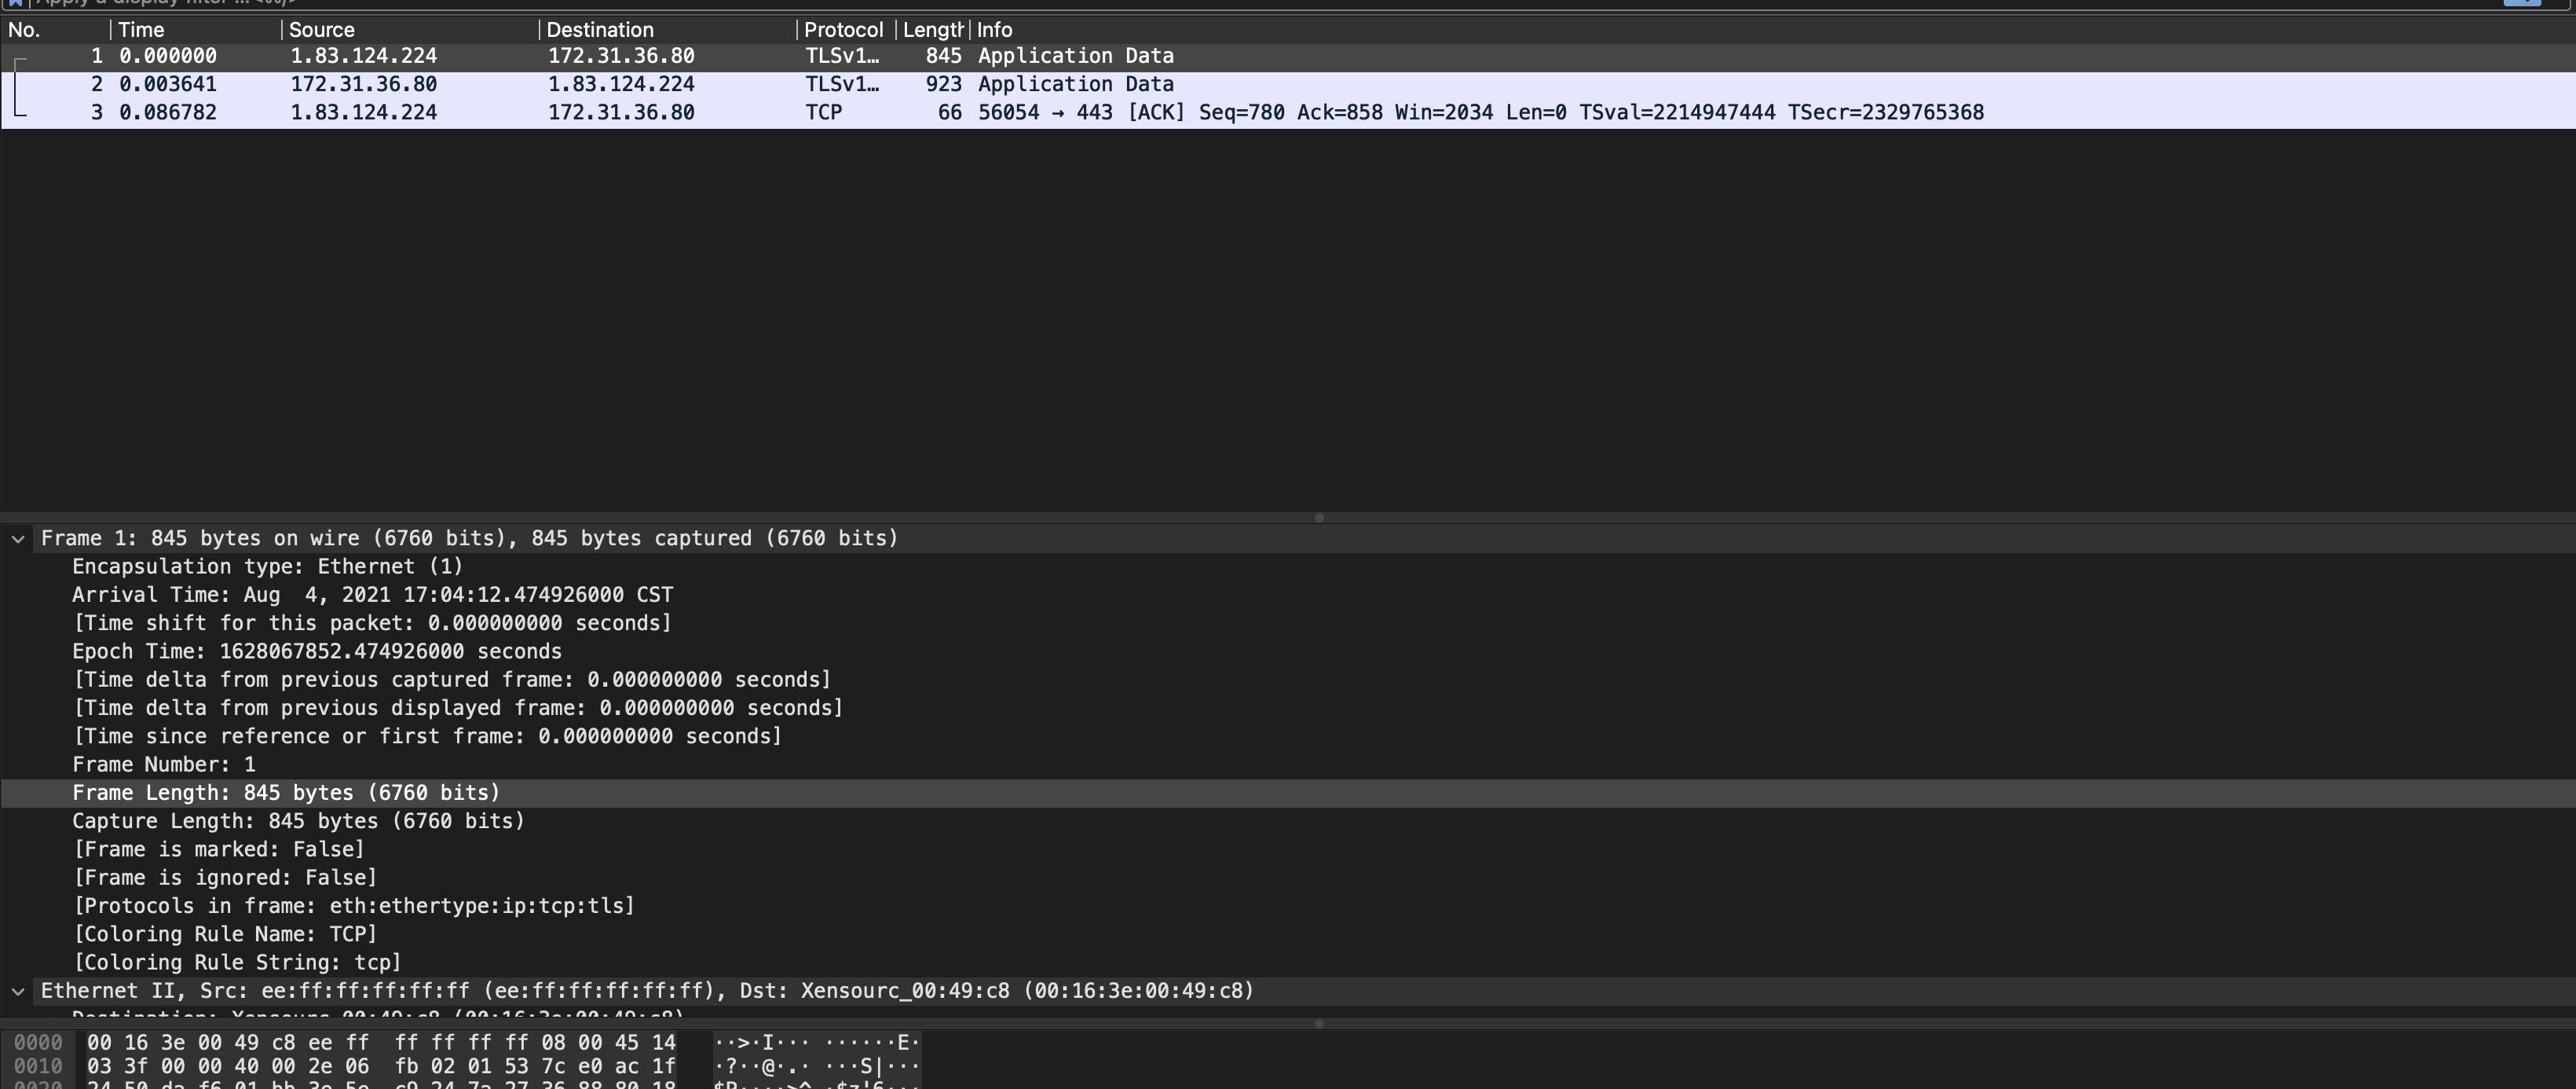Screen dimensions: 2576x1089
Task: Click the Destination column header
Action: [600, 30]
